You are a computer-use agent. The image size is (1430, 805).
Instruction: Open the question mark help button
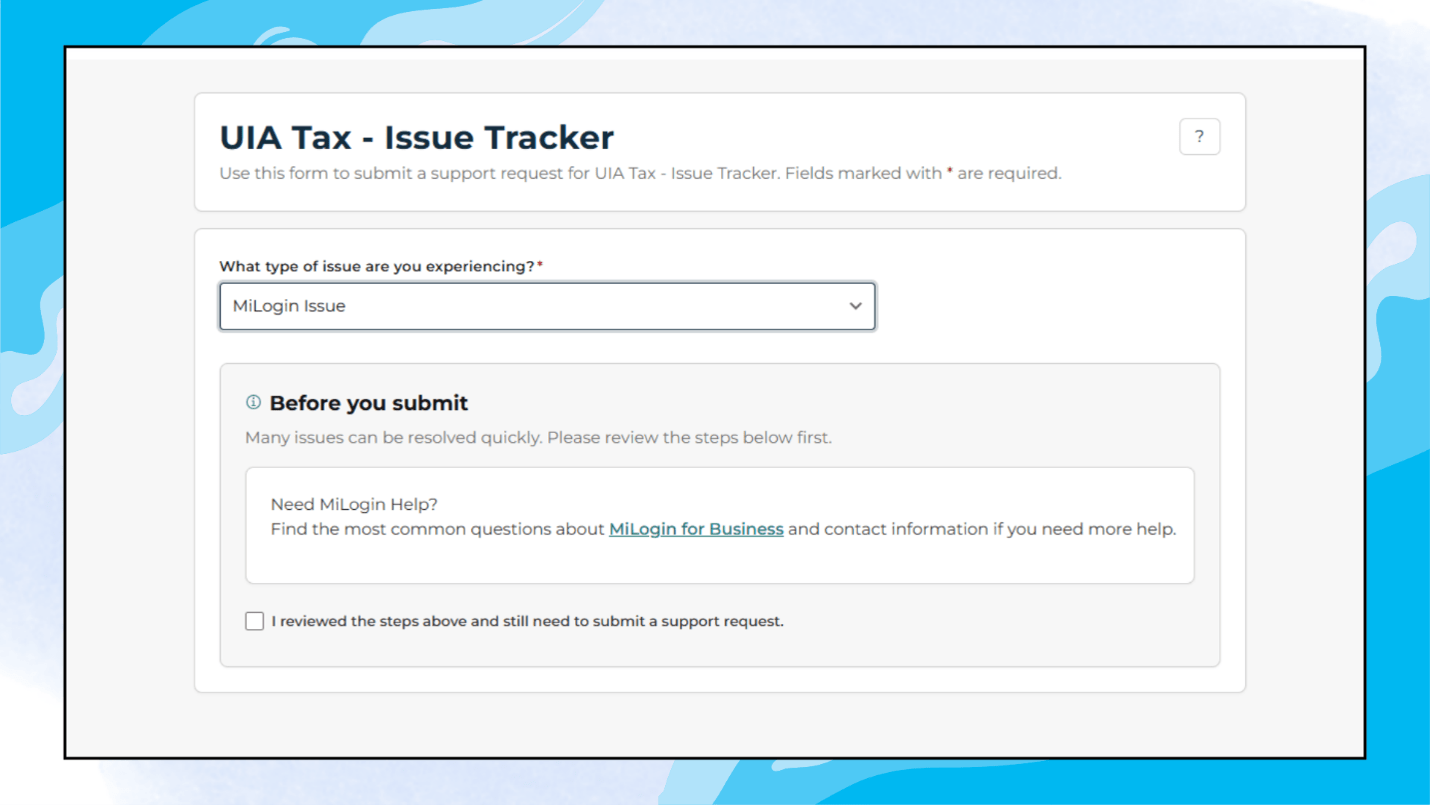pyautogui.click(x=1199, y=137)
